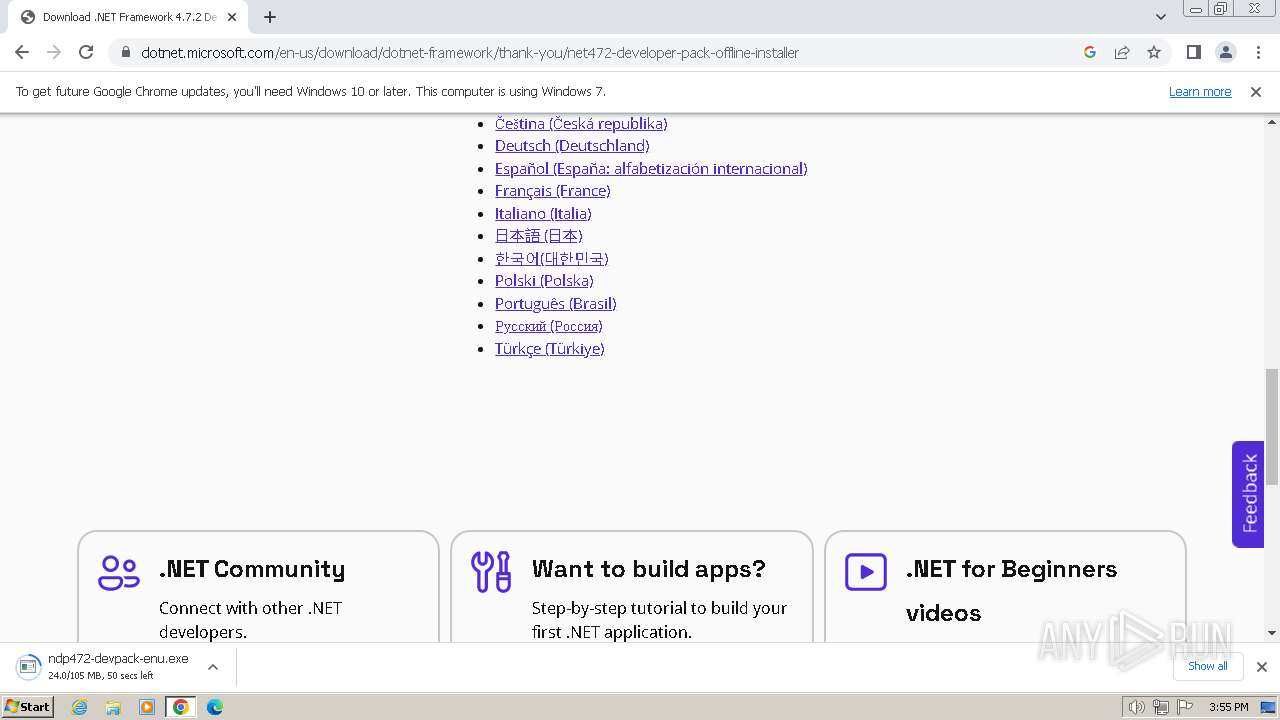Reload the current page
Screen dimensions: 1280x720
coord(86,52)
